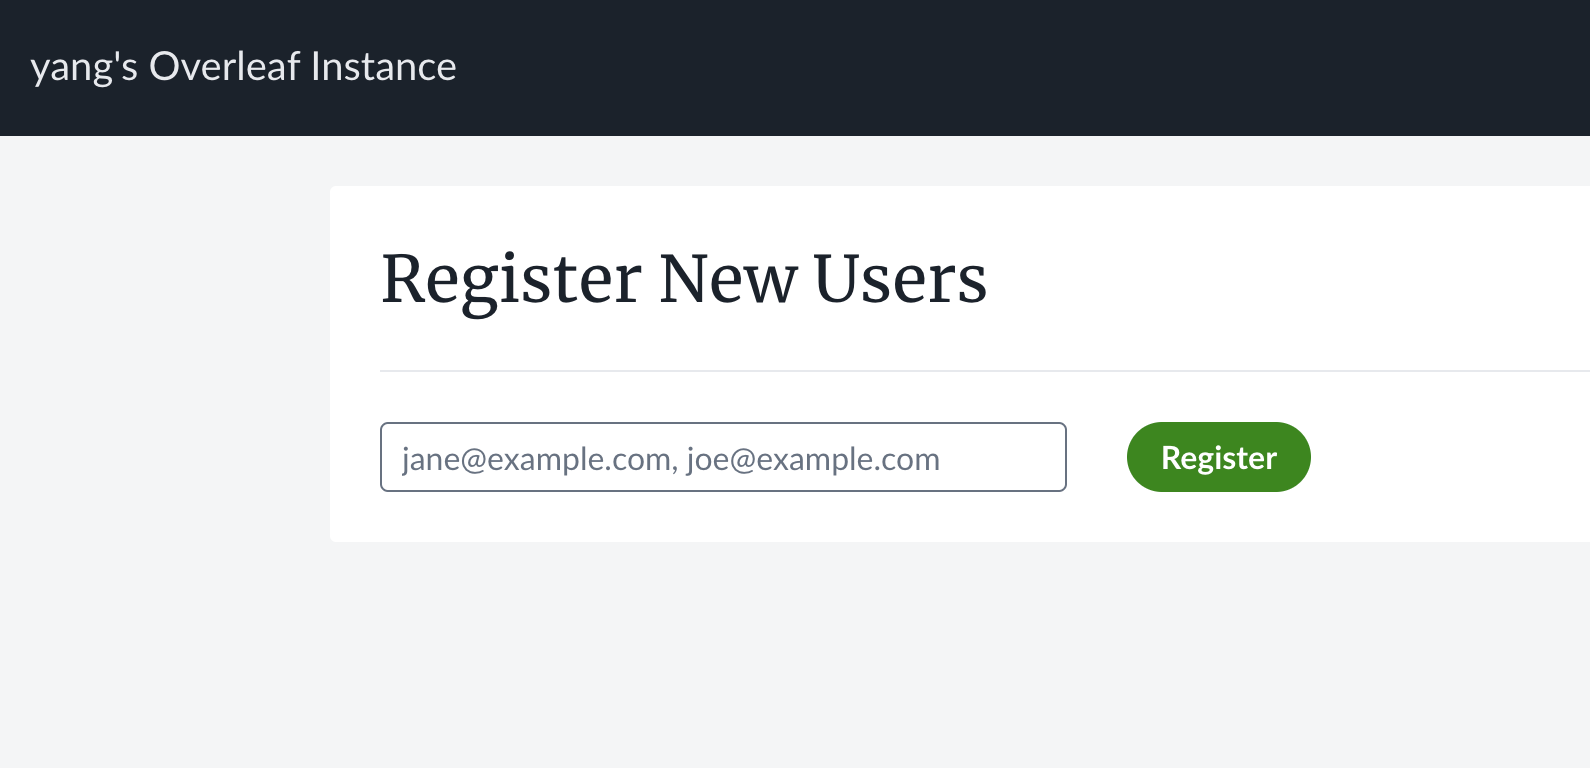
Task: Place cursor in the user email field
Action: coord(722,457)
